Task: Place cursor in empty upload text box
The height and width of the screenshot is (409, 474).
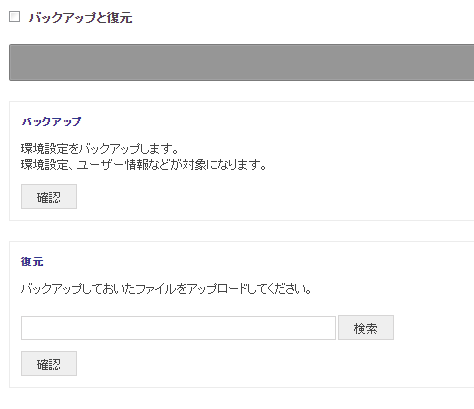Action: pyautogui.click(x=178, y=328)
